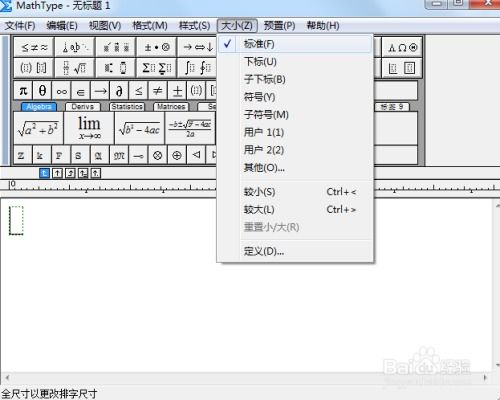The image size is (500, 400).
Task: Click the horizontal scrollbar left arrow
Action: (7, 378)
